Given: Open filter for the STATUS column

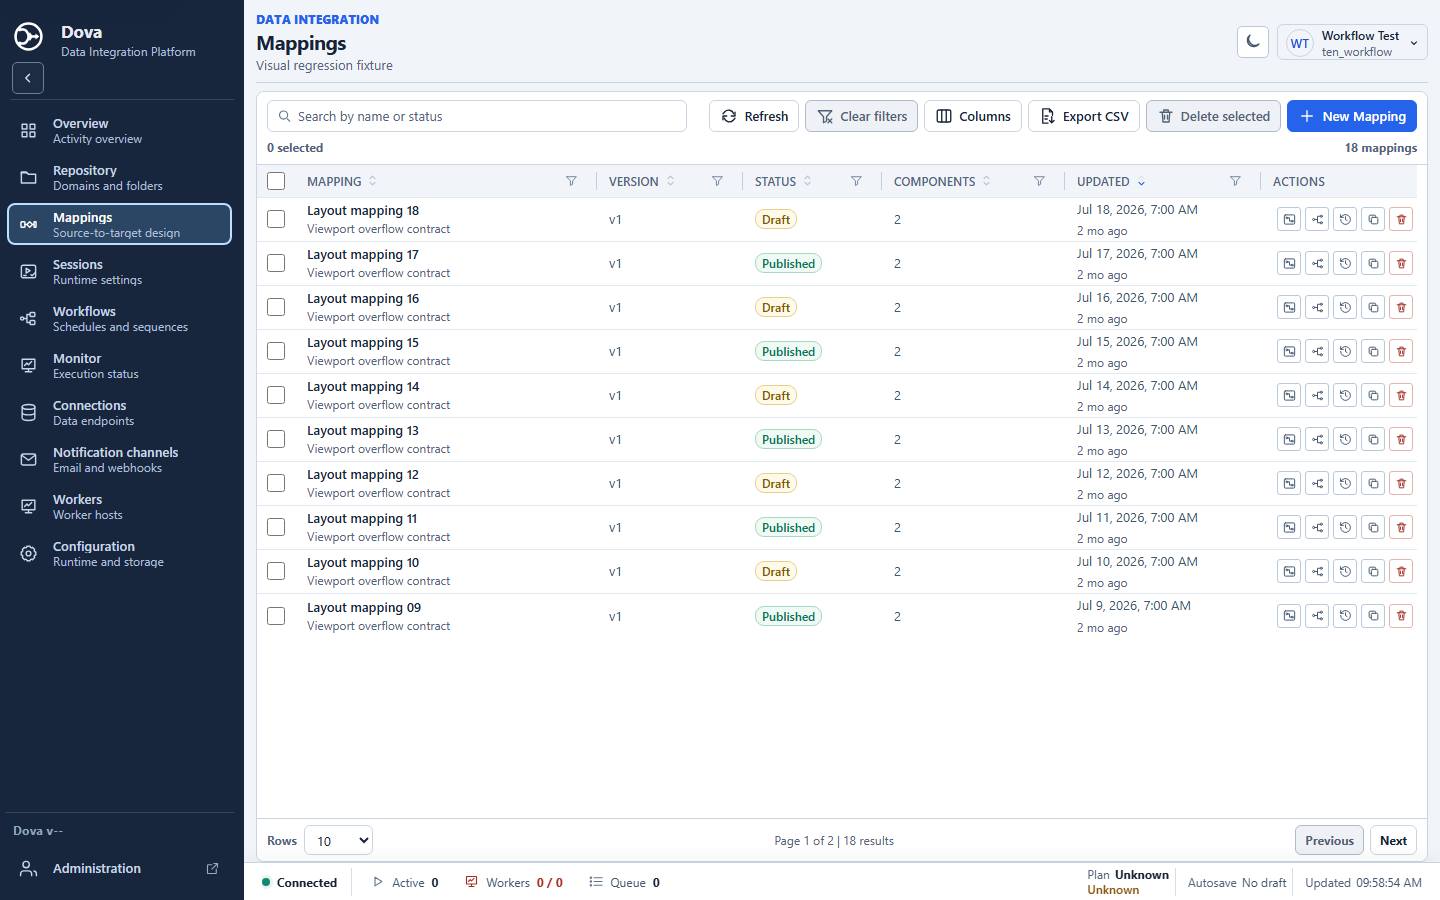Looking at the screenshot, I should [856, 181].
